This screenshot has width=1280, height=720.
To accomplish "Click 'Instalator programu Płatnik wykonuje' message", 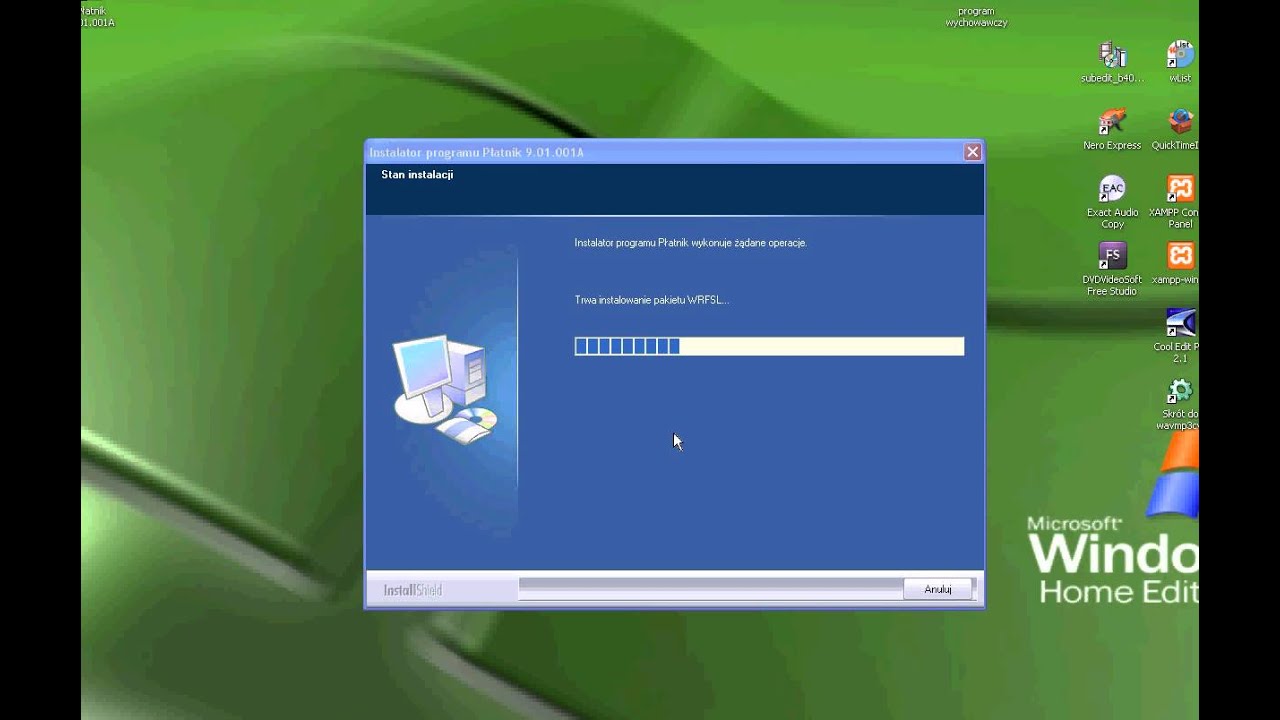I will point(690,243).
